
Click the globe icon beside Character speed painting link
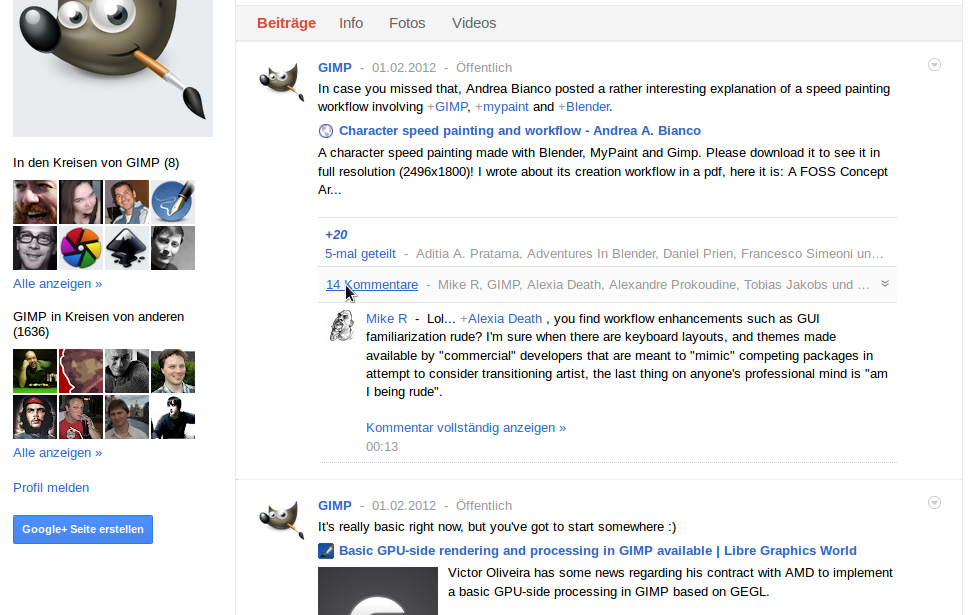coord(326,131)
